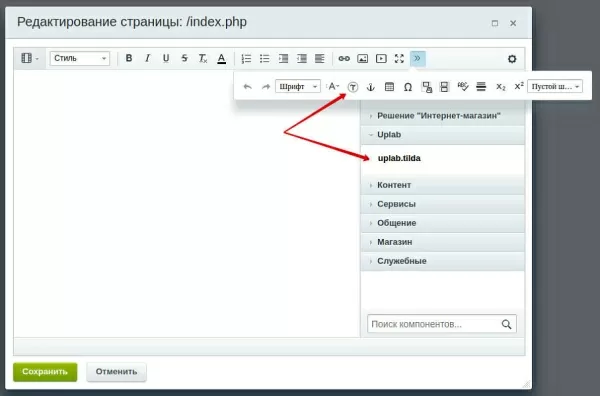Open the editor view mode dropdown
This screenshot has height=396, width=600.
click(x=30, y=58)
